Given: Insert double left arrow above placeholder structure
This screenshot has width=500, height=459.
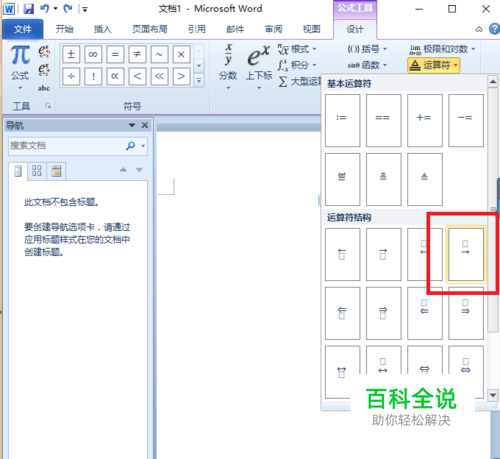Looking at the screenshot, I should 342,313.
